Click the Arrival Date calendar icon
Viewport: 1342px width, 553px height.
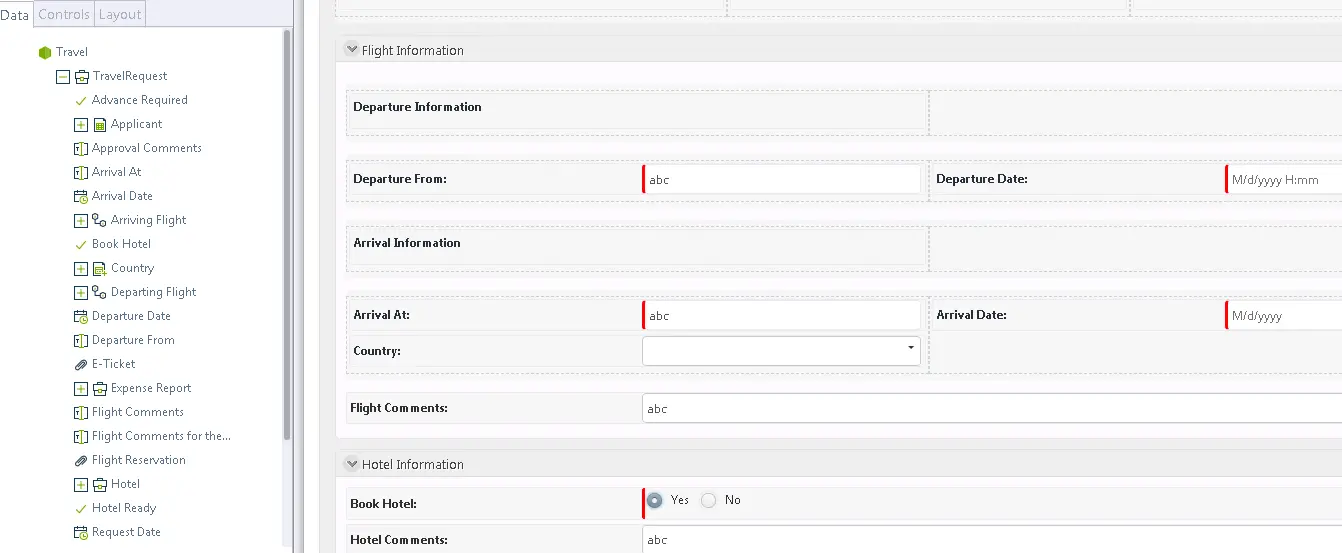[x=81, y=196]
